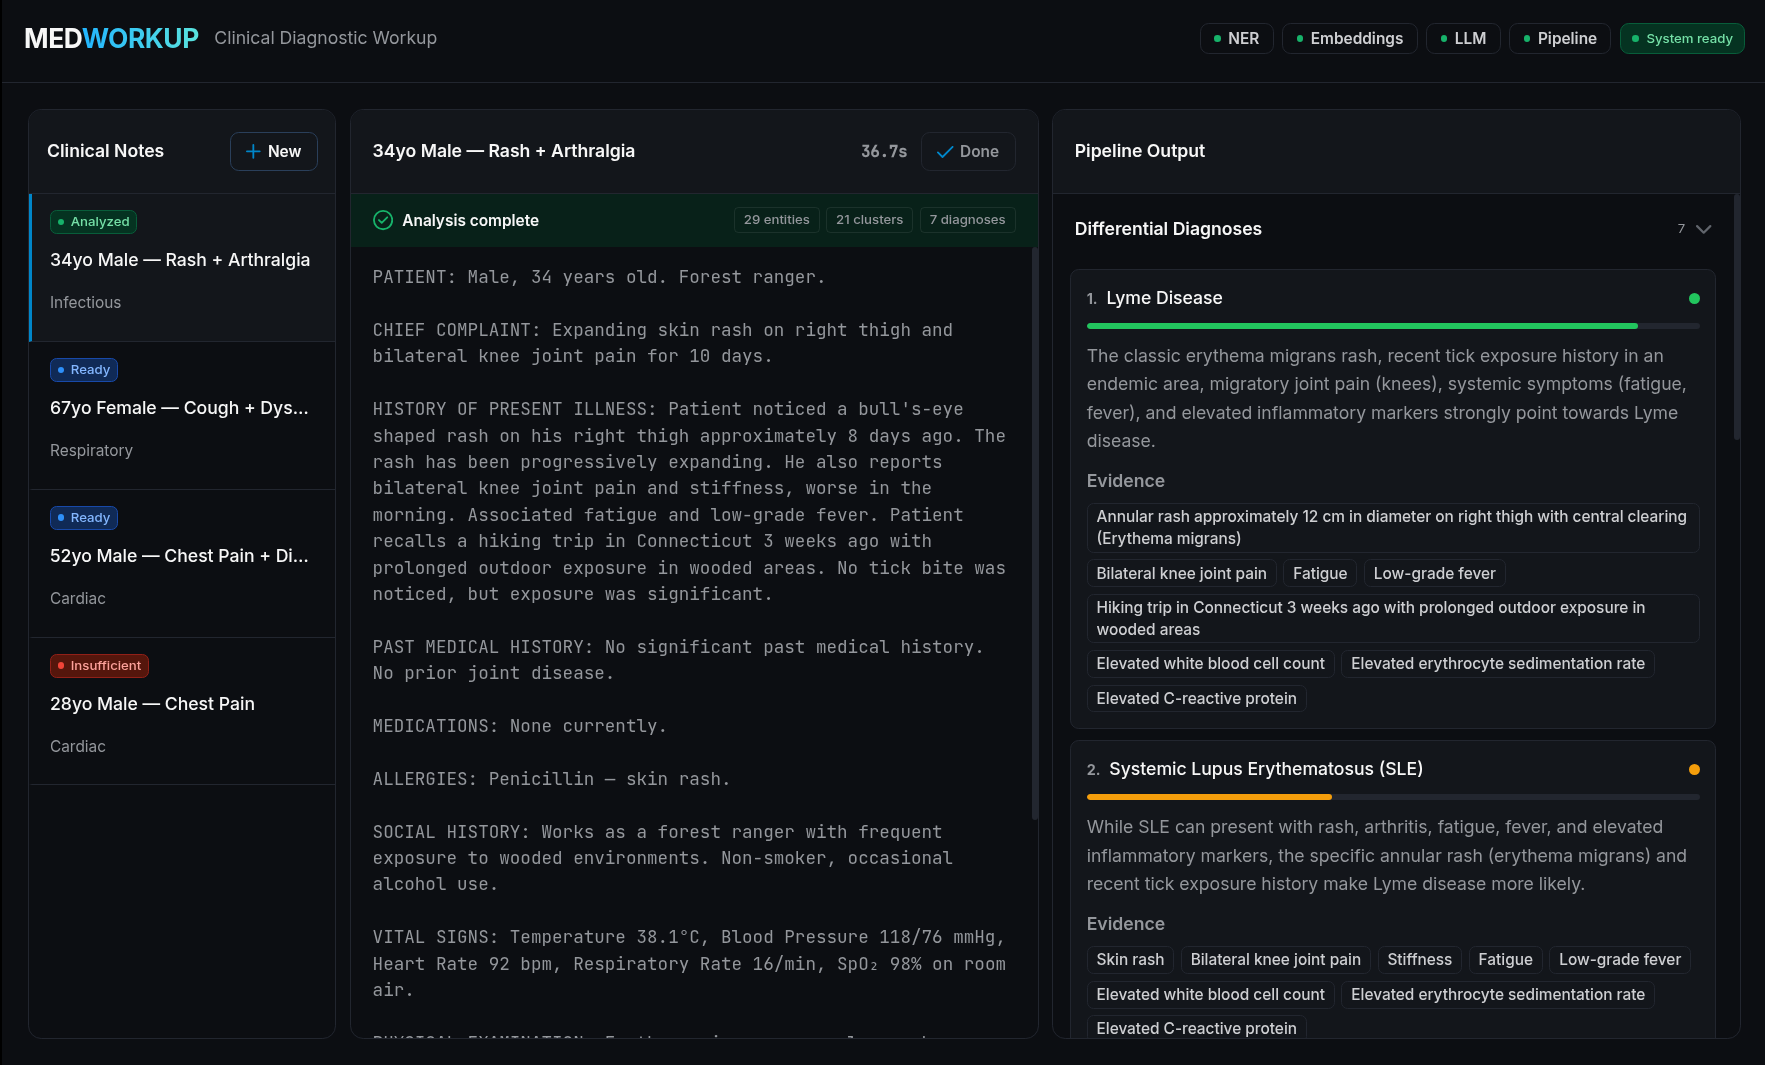
Task: Click the Hiking trip in Connecticut evidence tag
Action: 1393,618
